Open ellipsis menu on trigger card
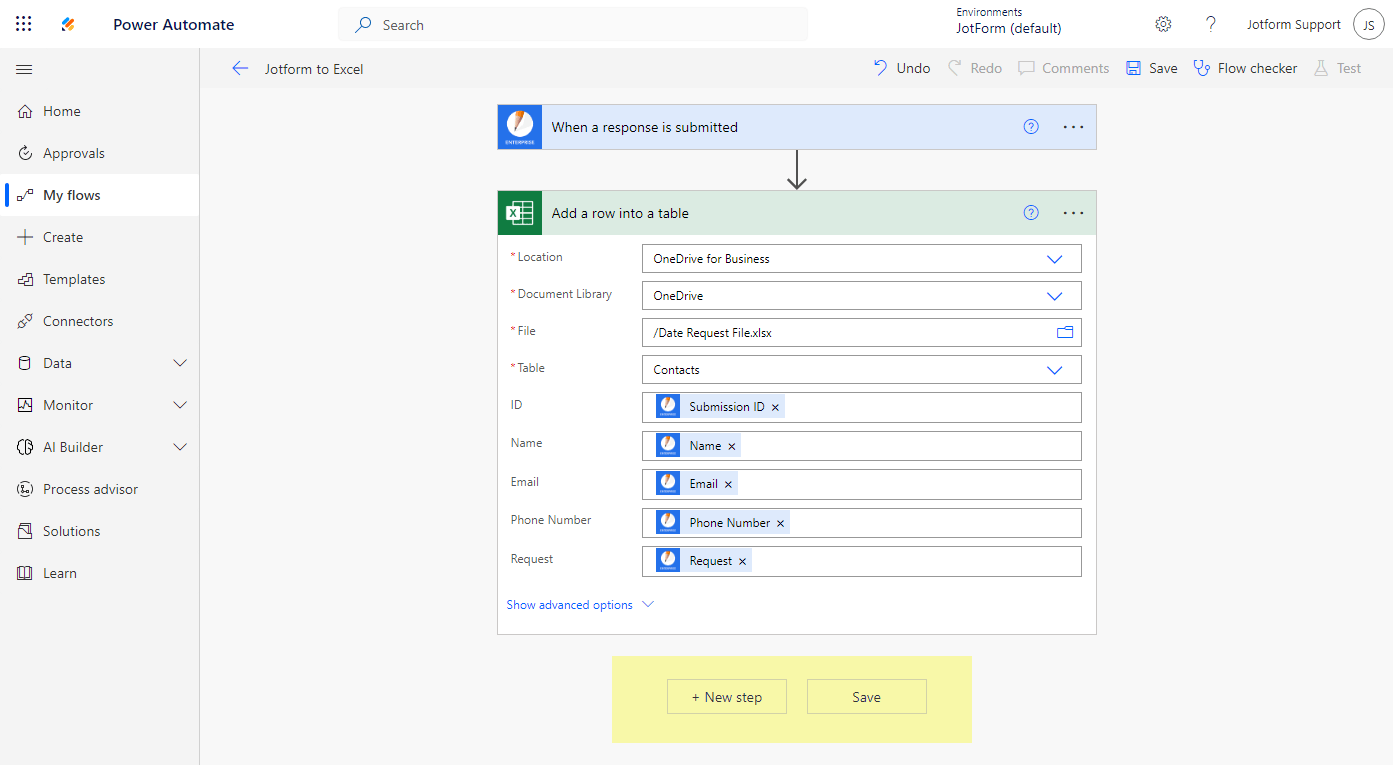 [1073, 127]
